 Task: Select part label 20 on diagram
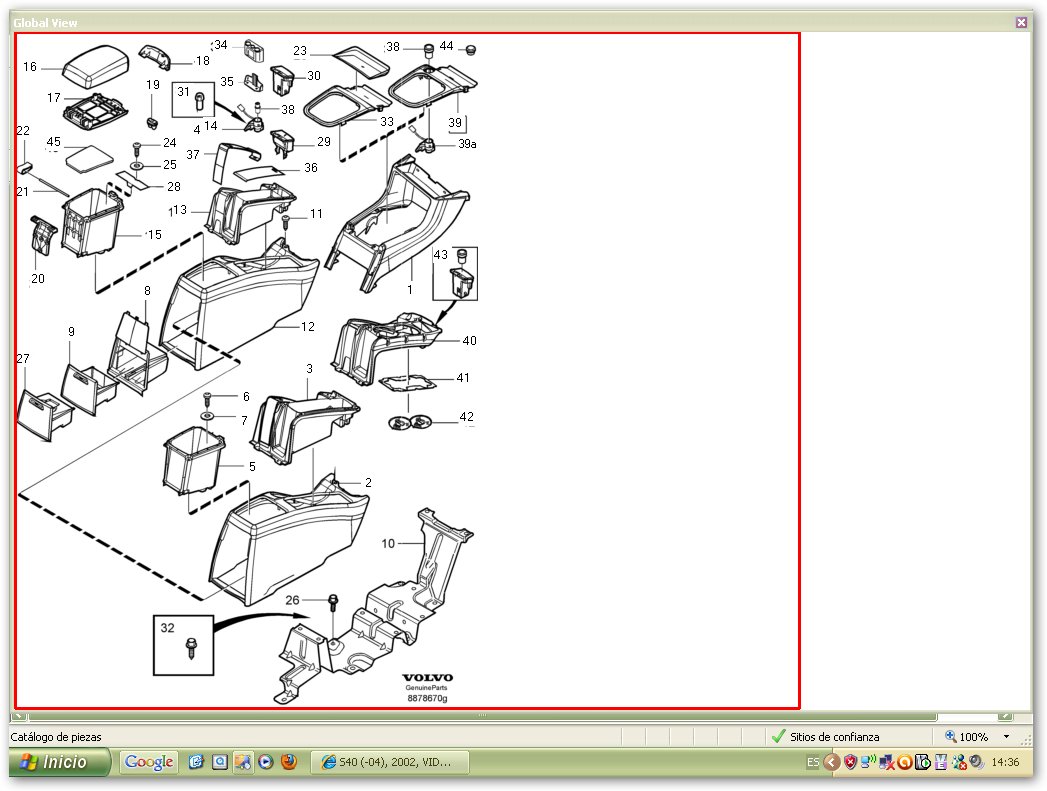click(x=38, y=278)
